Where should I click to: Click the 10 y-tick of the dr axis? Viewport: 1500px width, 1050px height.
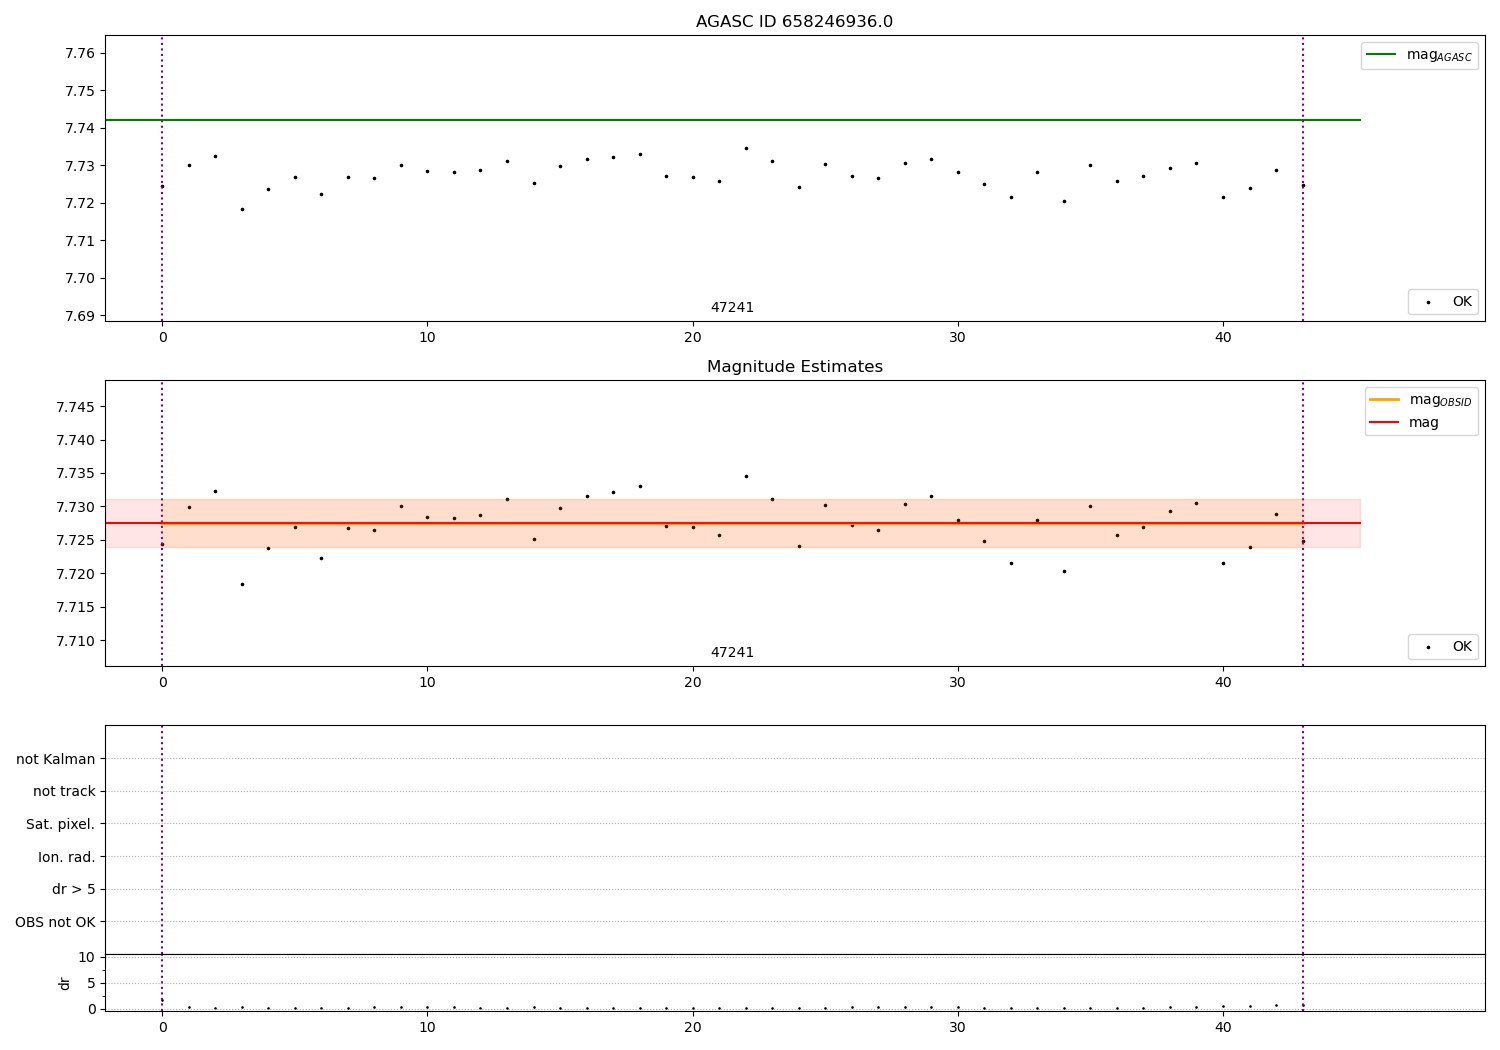coord(86,957)
